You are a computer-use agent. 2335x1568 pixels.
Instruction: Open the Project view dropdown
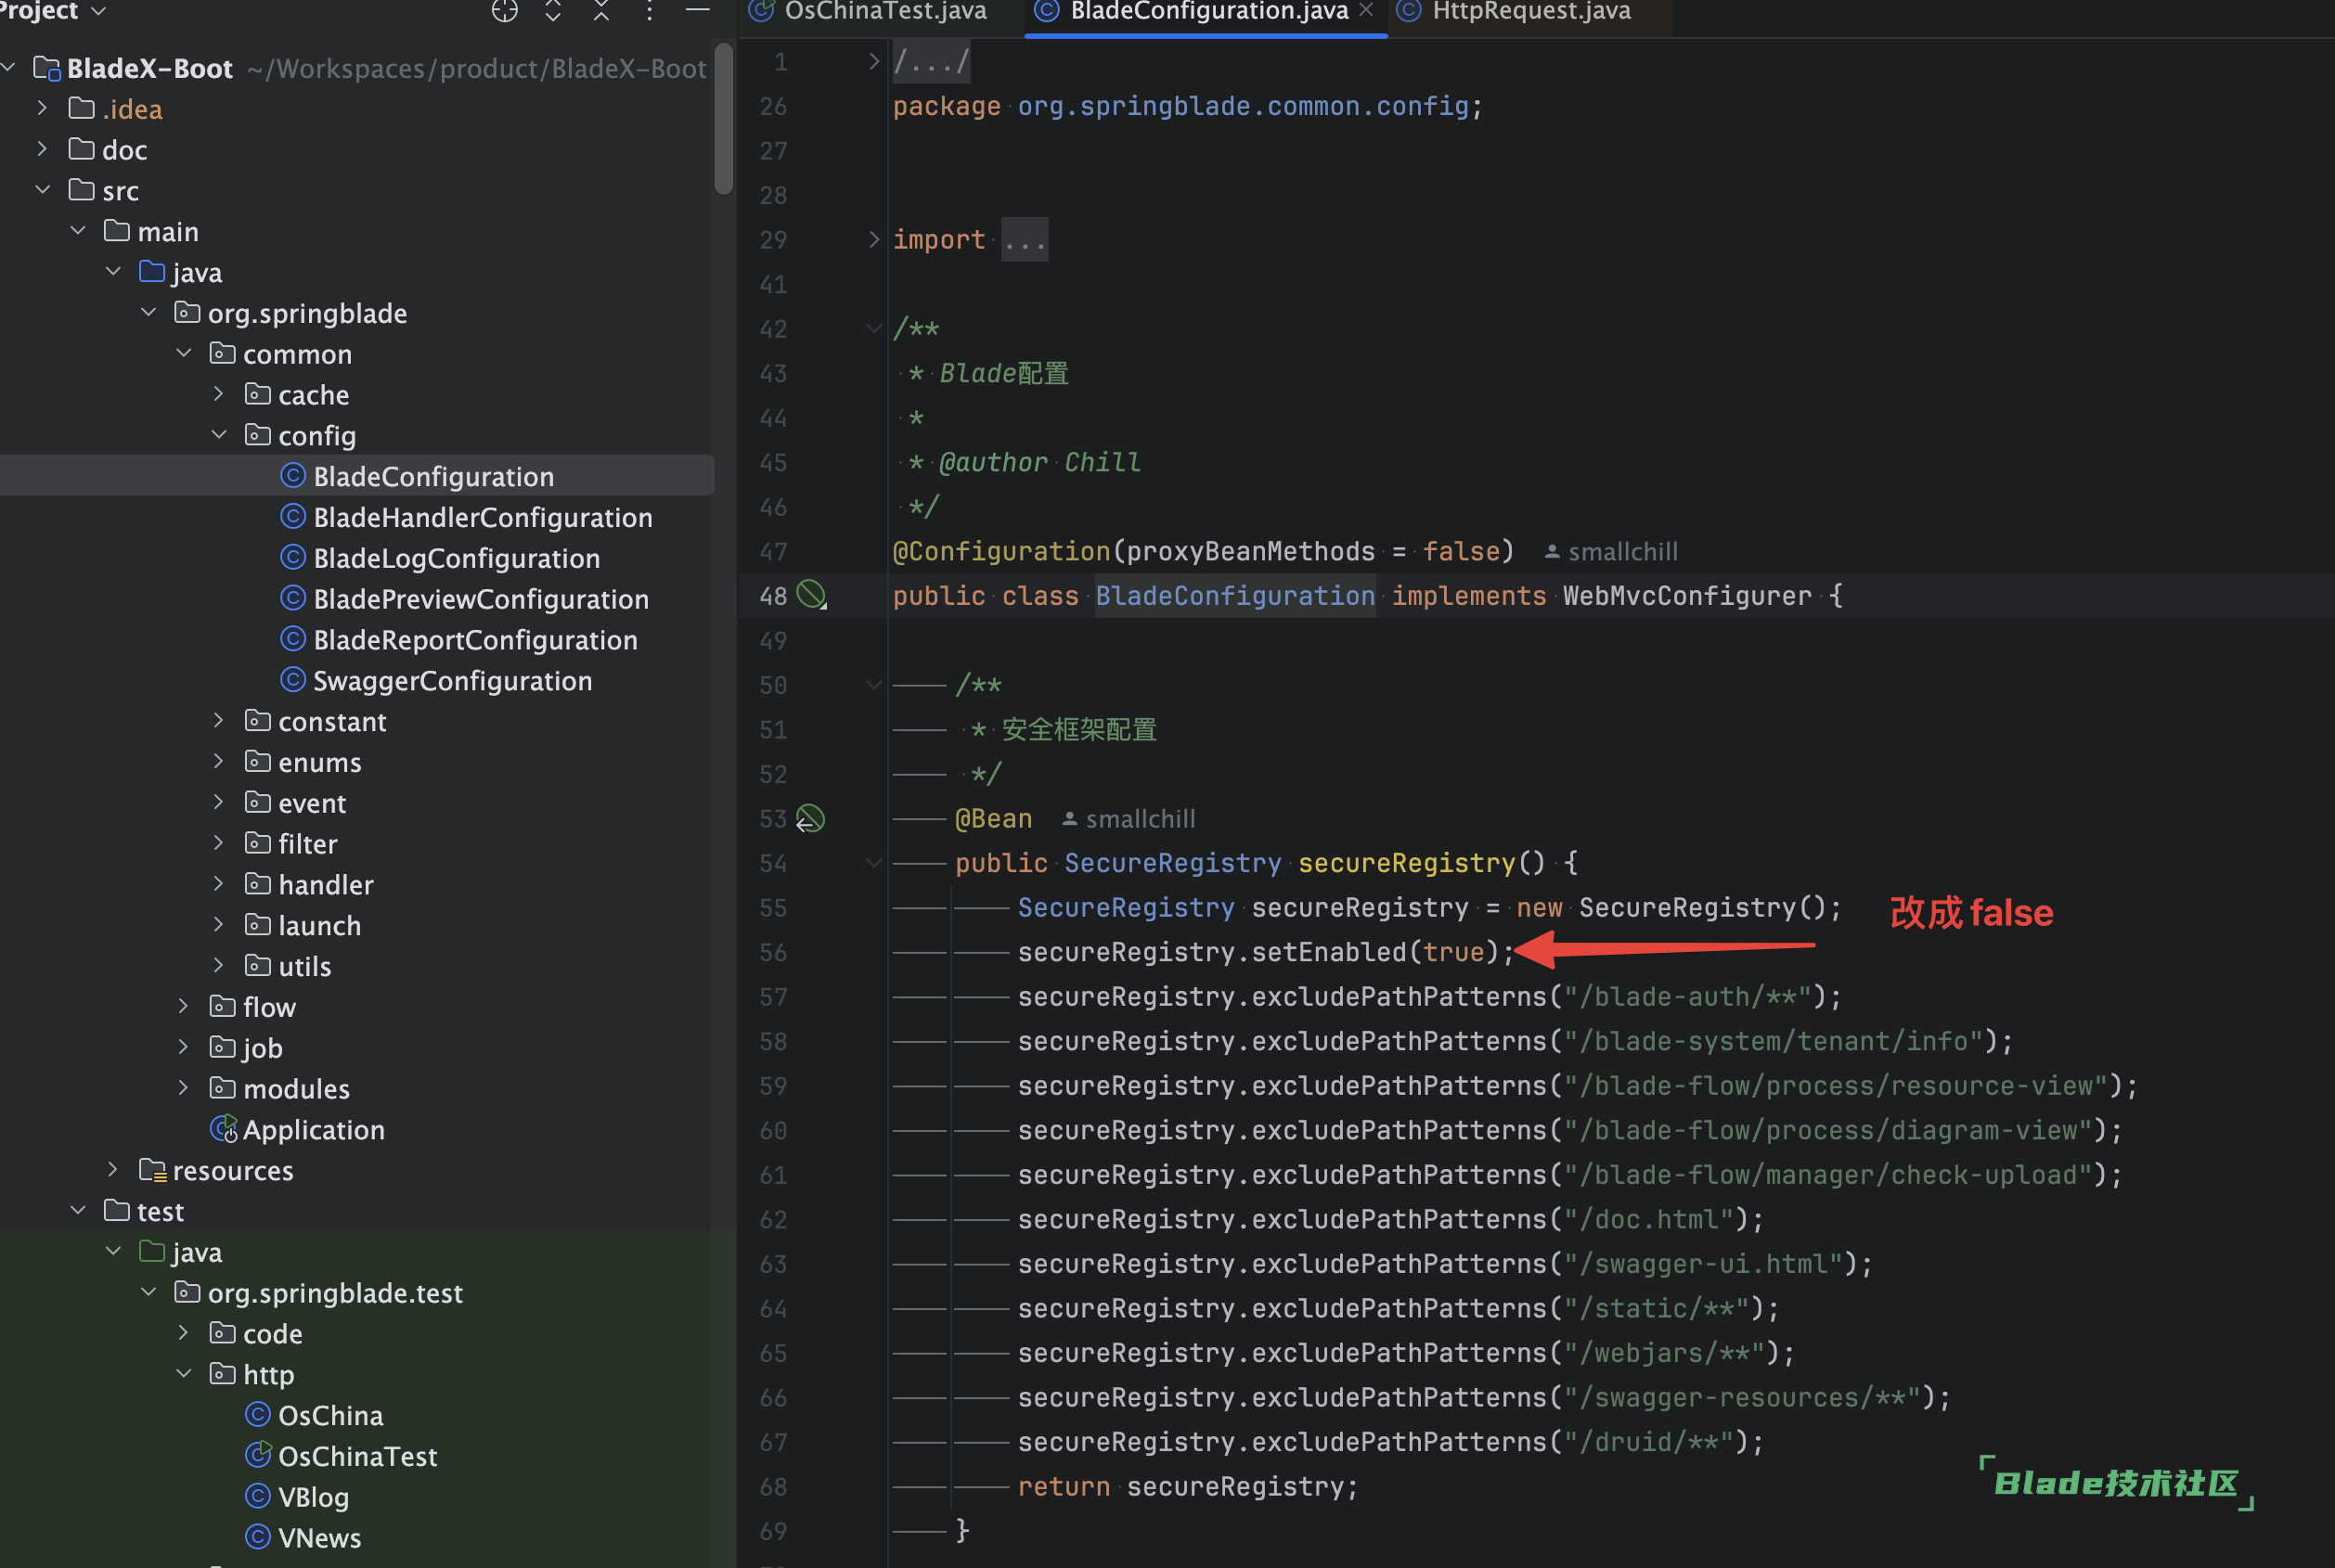point(54,11)
